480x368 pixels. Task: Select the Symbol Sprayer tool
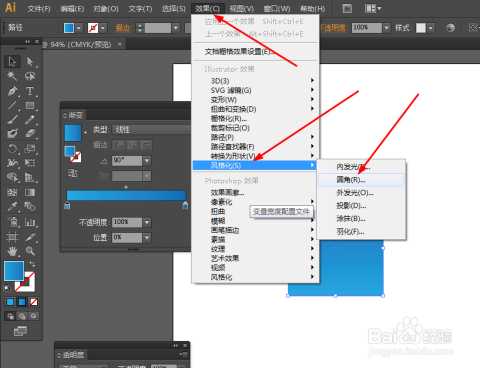[12, 222]
